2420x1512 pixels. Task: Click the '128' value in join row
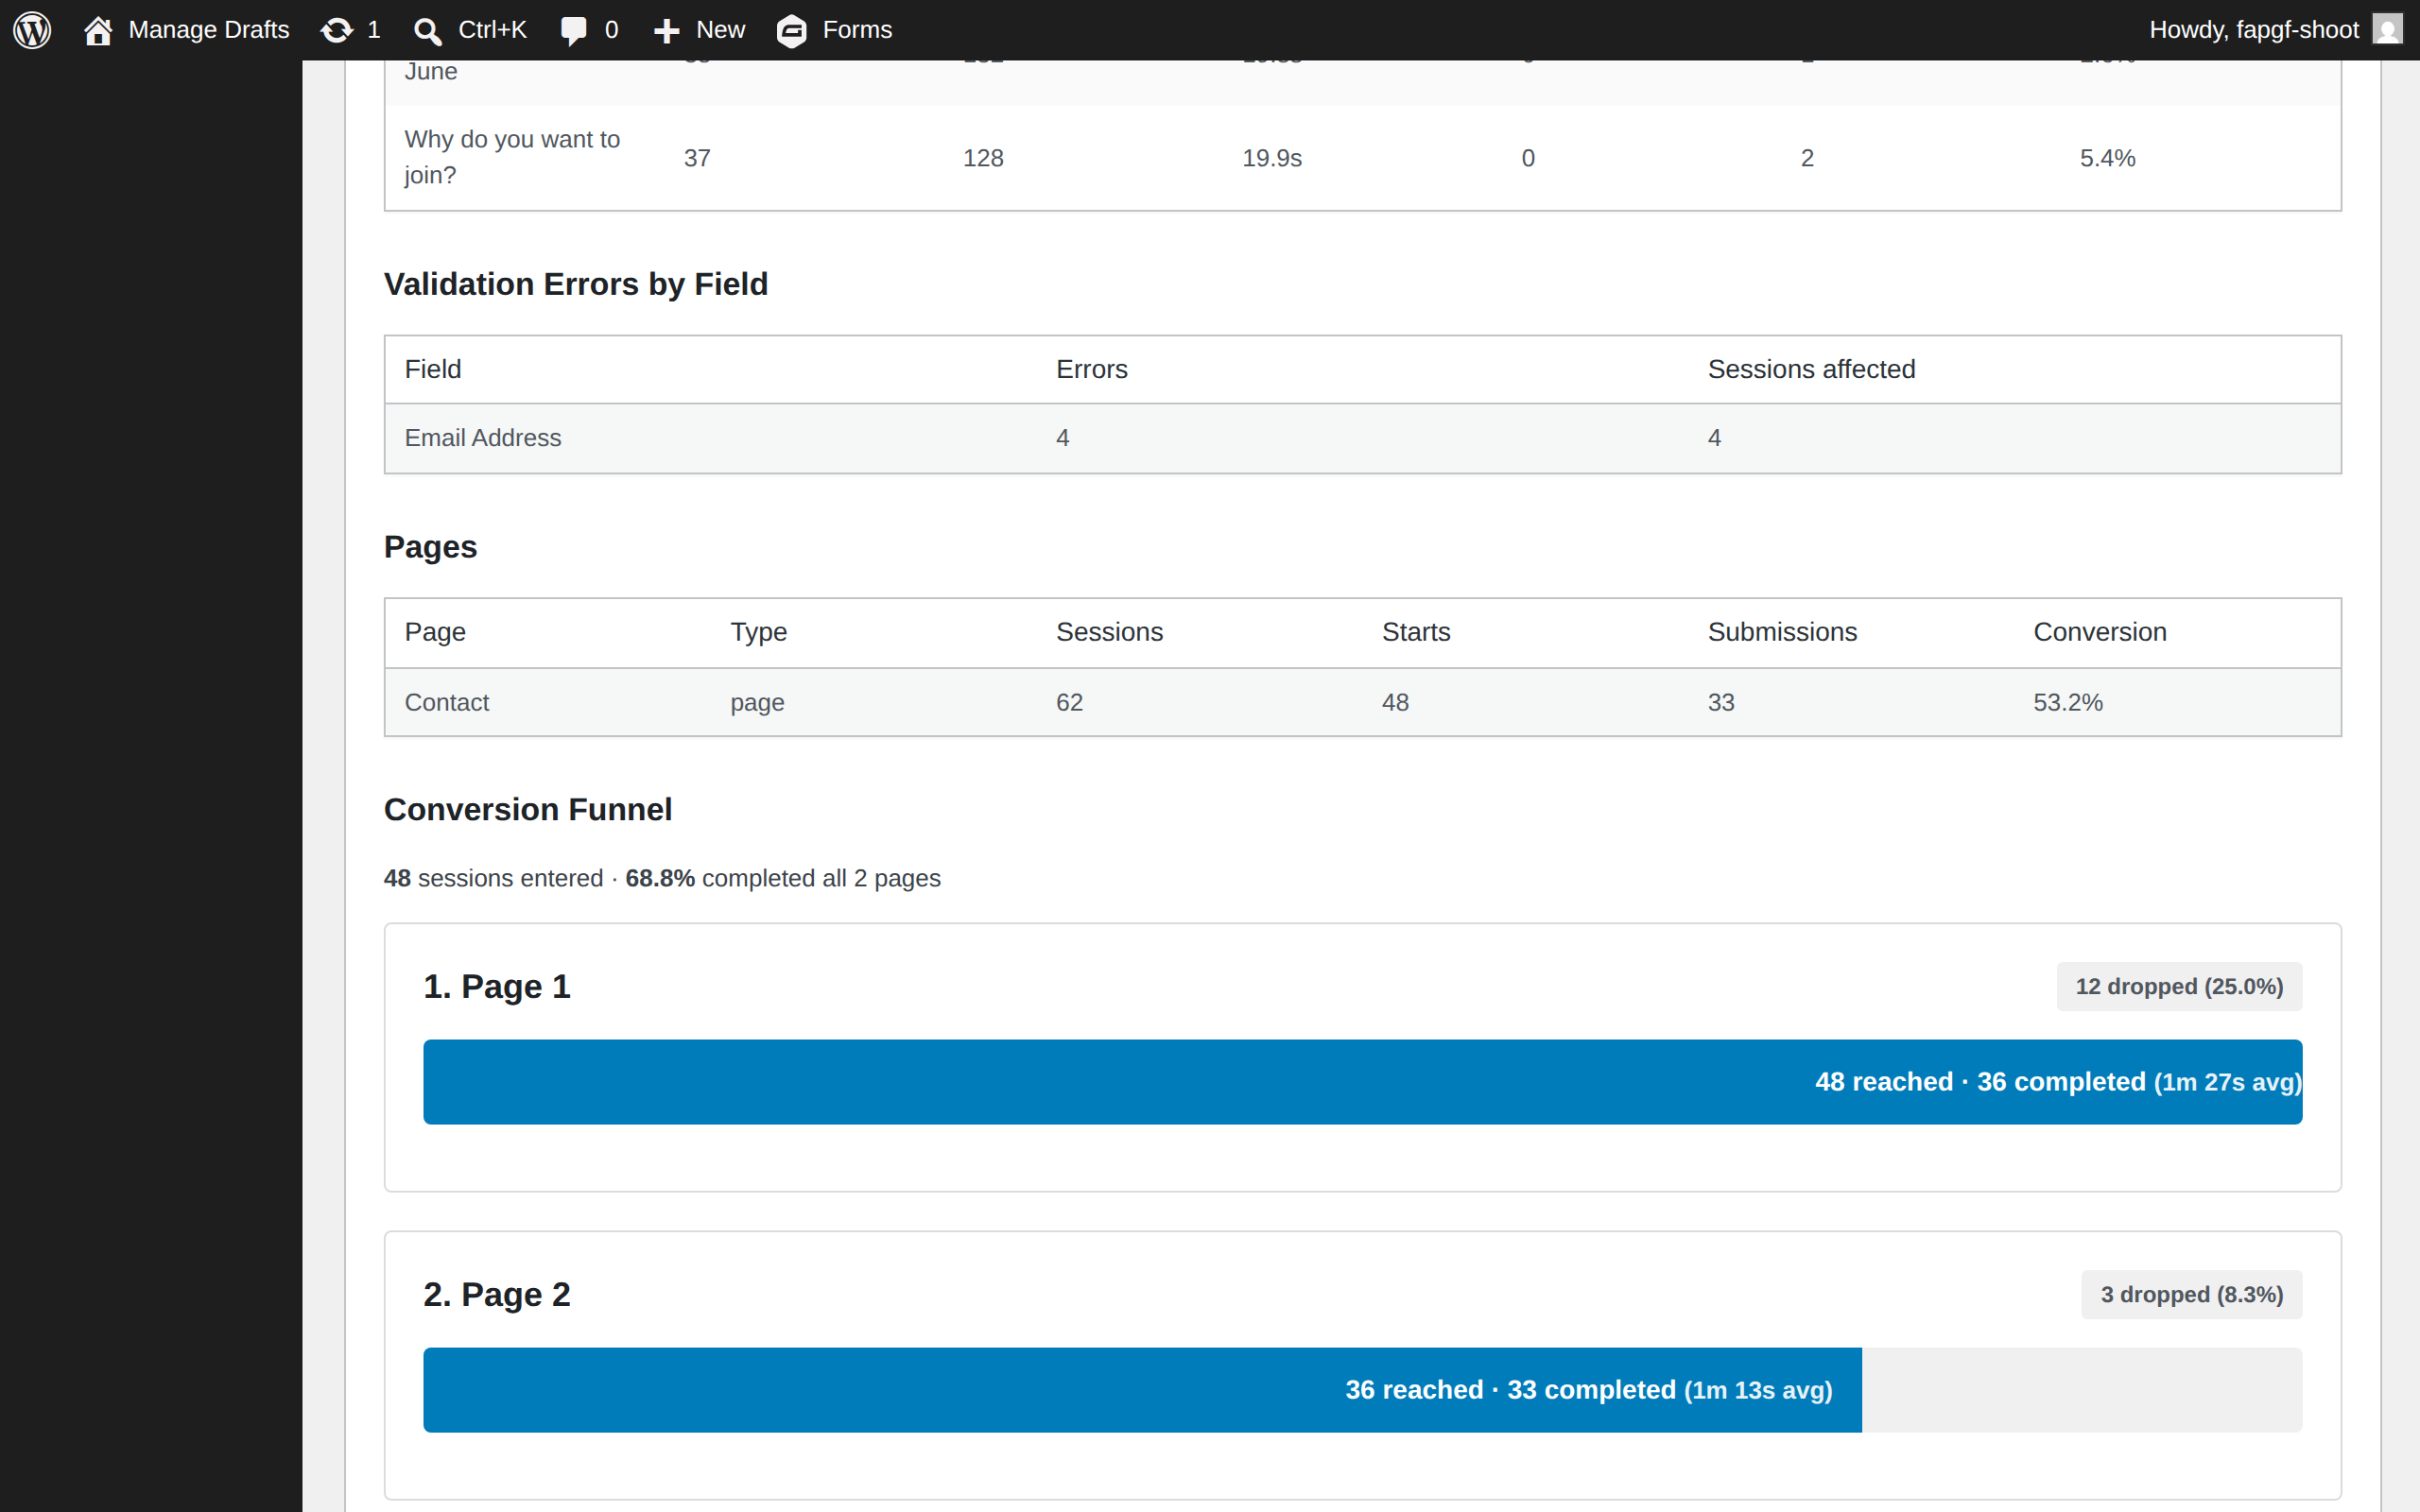point(982,158)
